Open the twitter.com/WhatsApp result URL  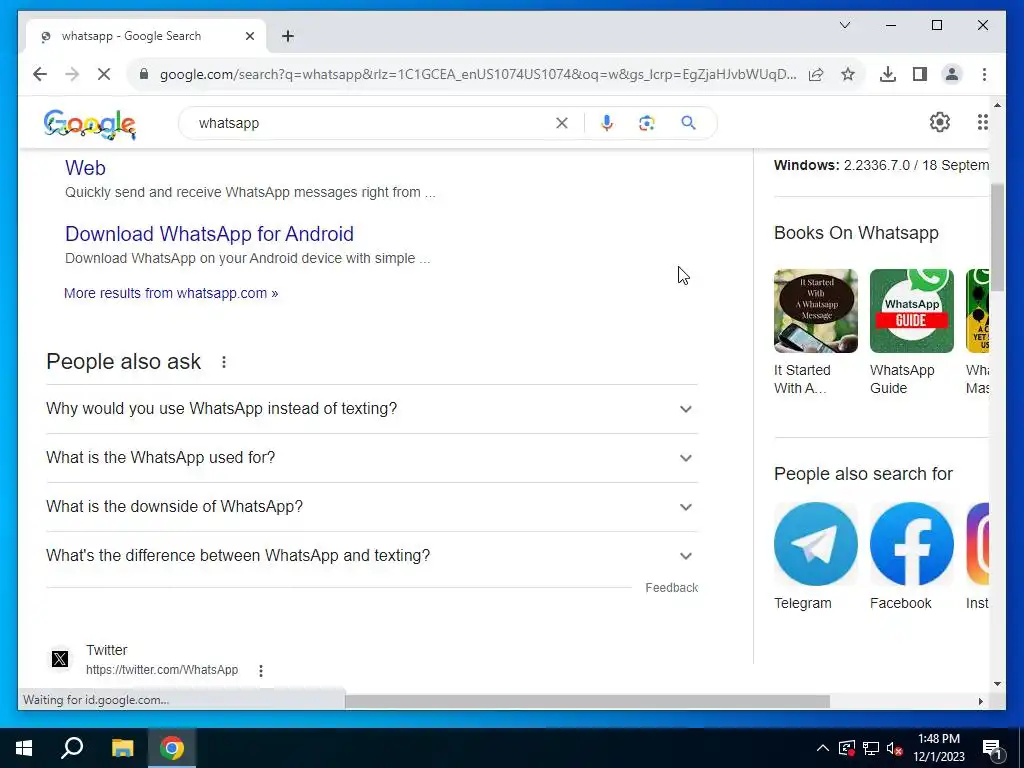click(162, 670)
